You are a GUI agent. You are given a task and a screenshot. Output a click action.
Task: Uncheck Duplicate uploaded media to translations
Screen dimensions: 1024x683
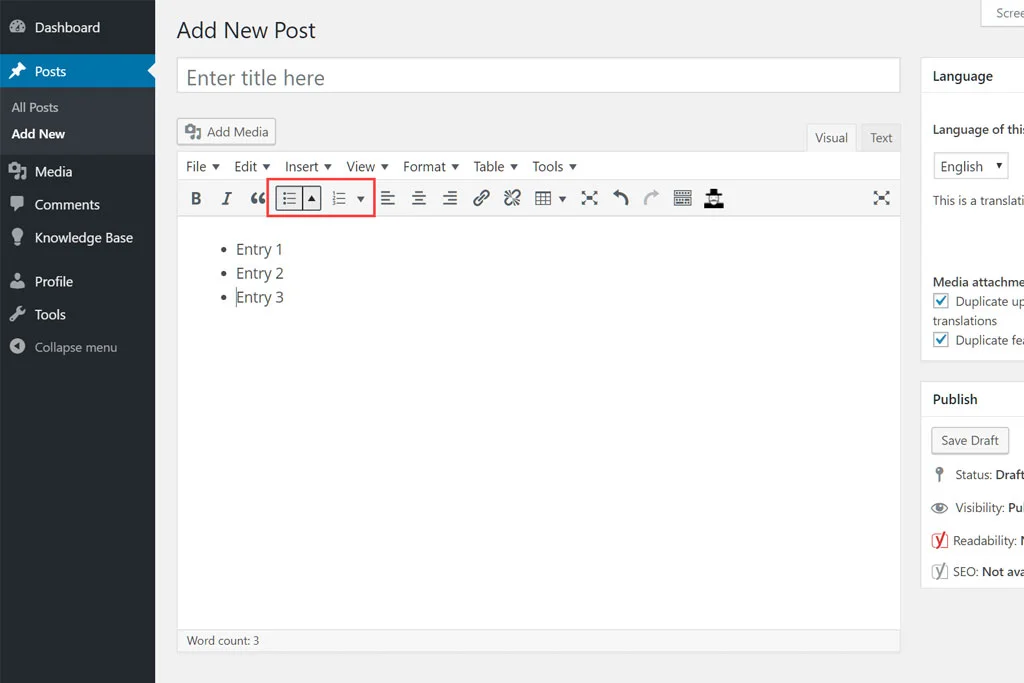click(x=940, y=300)
